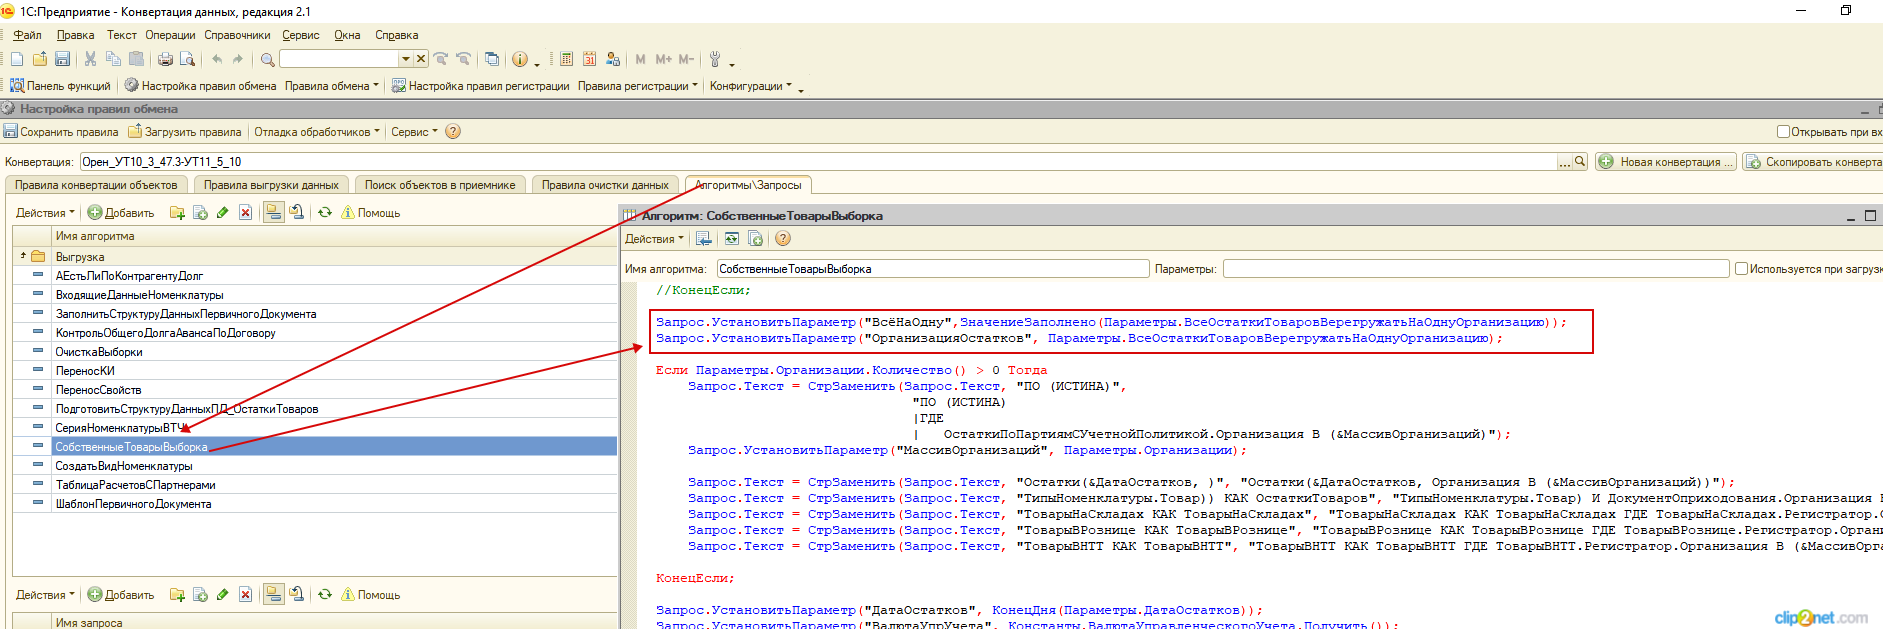Click the calculator icon in main toolbar

[567, 60]
